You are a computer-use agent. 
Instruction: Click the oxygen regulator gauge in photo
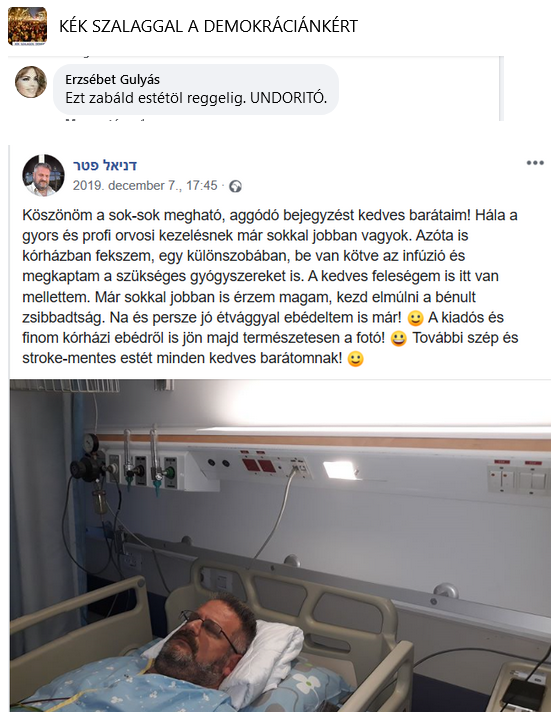tap(92, 443)
